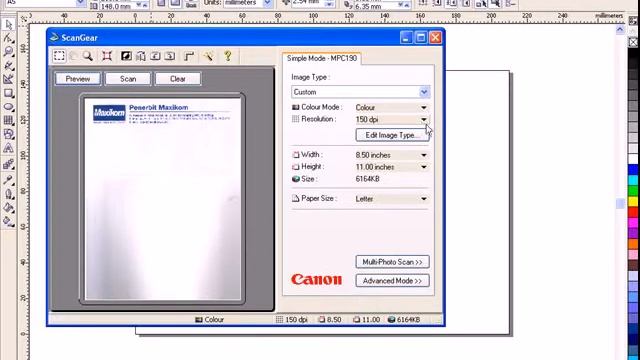
Task: Click the status bar 6164KB entry
Action: pyautogui.click(x=404, y=320)
